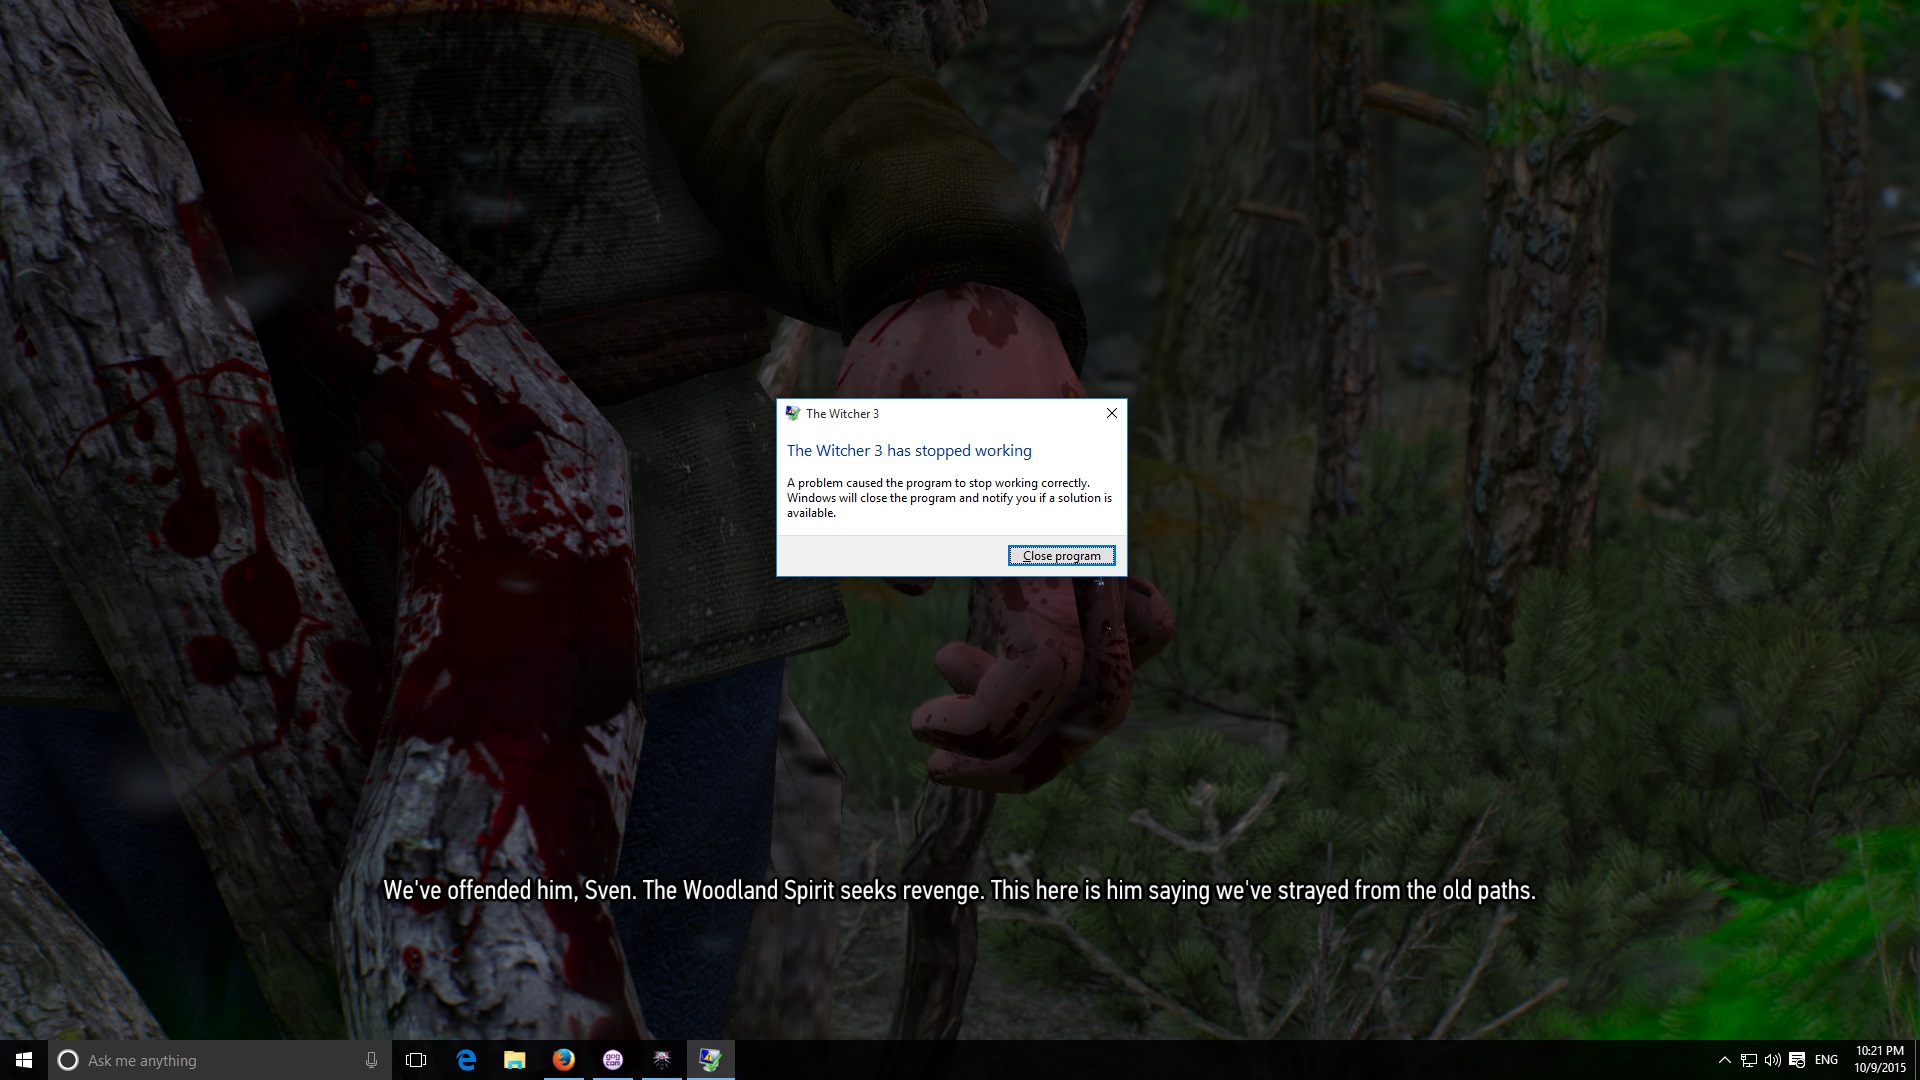
Task: Open the Windows Start menu
Action: [x=24, y=1060]
